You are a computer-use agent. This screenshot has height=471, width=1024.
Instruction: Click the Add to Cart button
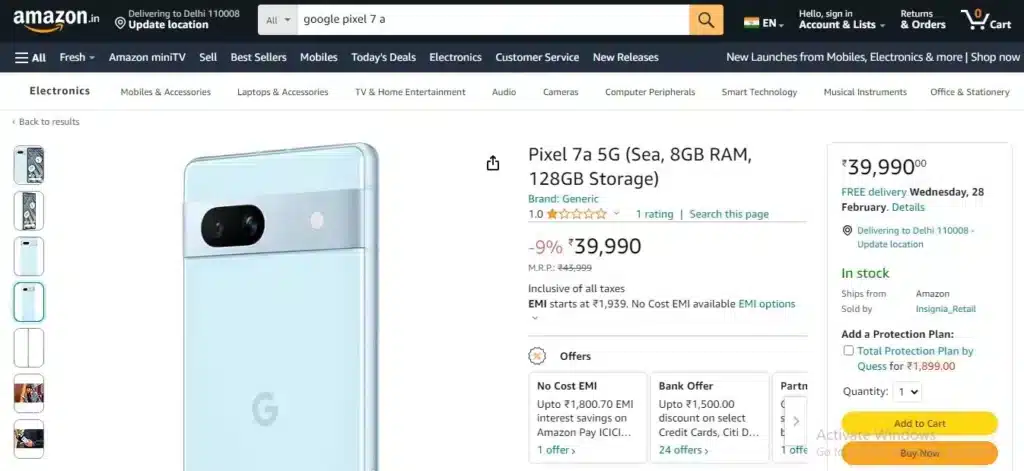(920, 423)
